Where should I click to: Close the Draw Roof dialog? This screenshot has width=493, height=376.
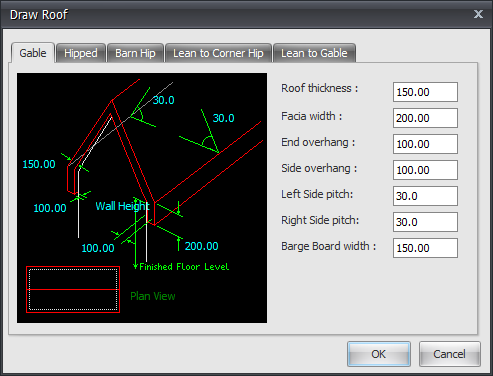(x=478, y=14)
